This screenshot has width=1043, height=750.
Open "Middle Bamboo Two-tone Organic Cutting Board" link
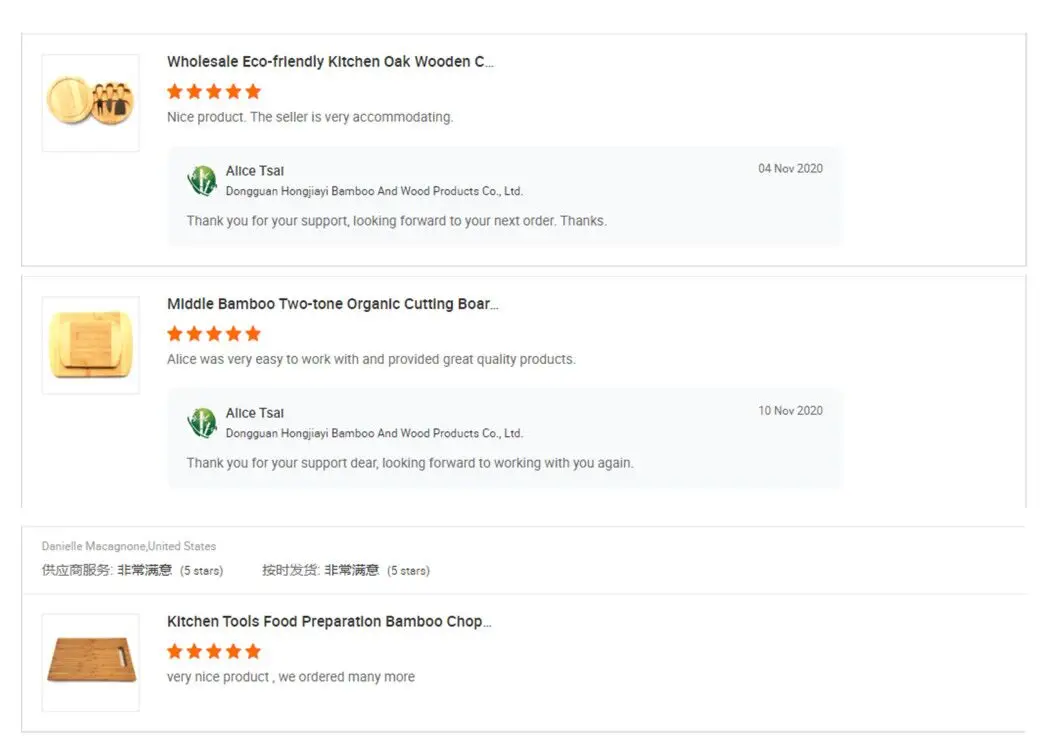pos(332,304)
